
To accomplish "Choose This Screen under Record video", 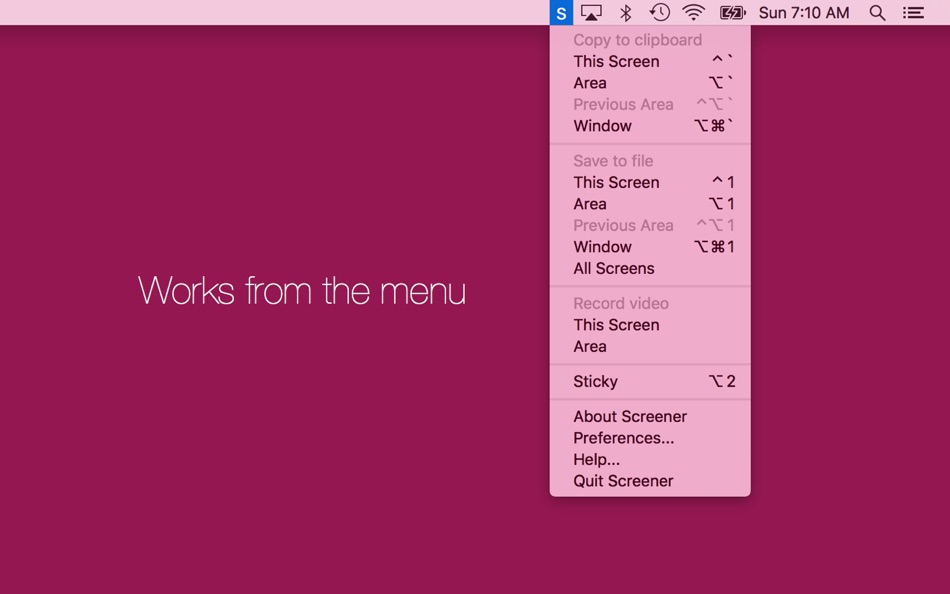I will 650,325.
